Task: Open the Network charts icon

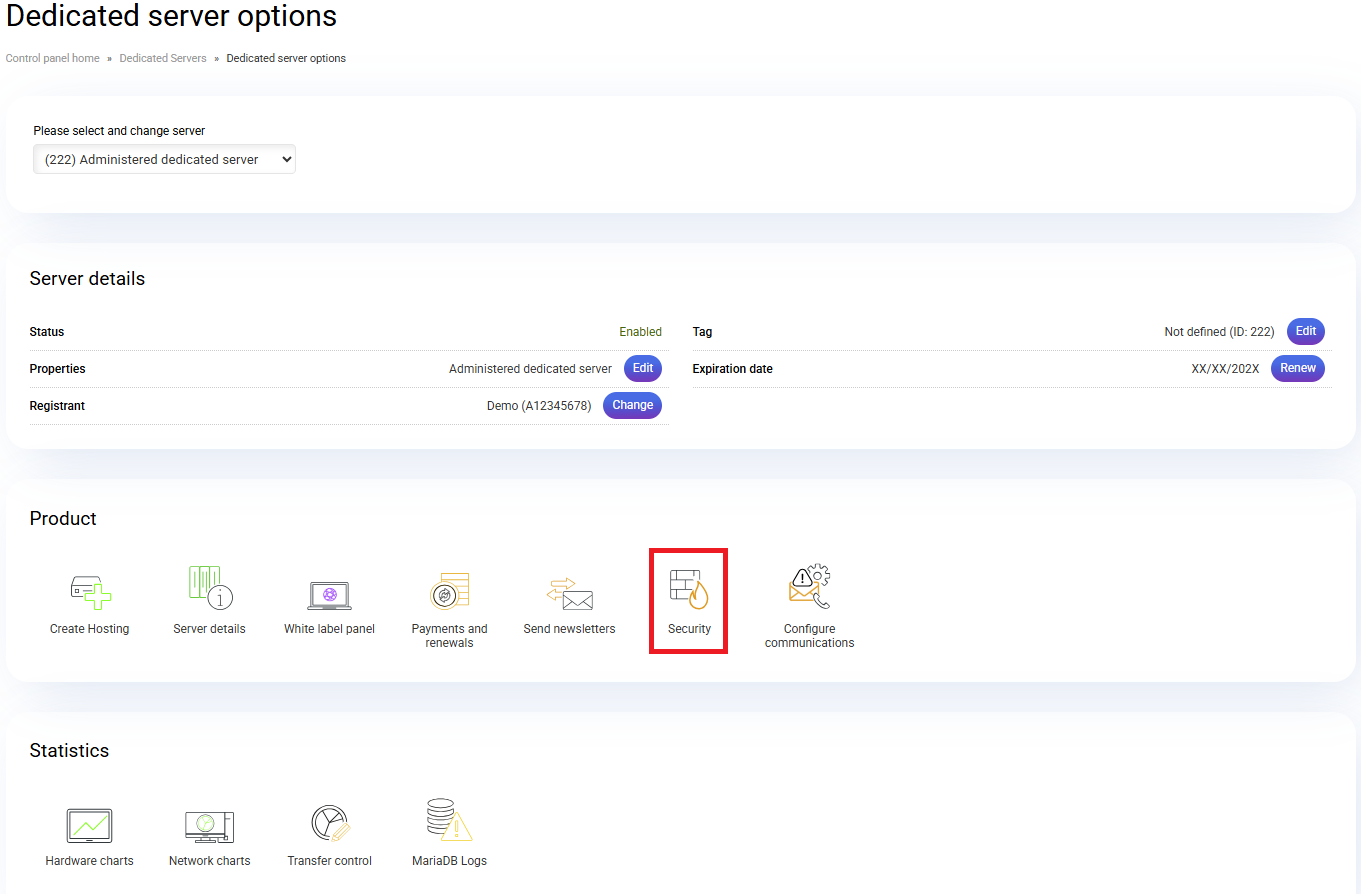Action: tap(209, 826)
